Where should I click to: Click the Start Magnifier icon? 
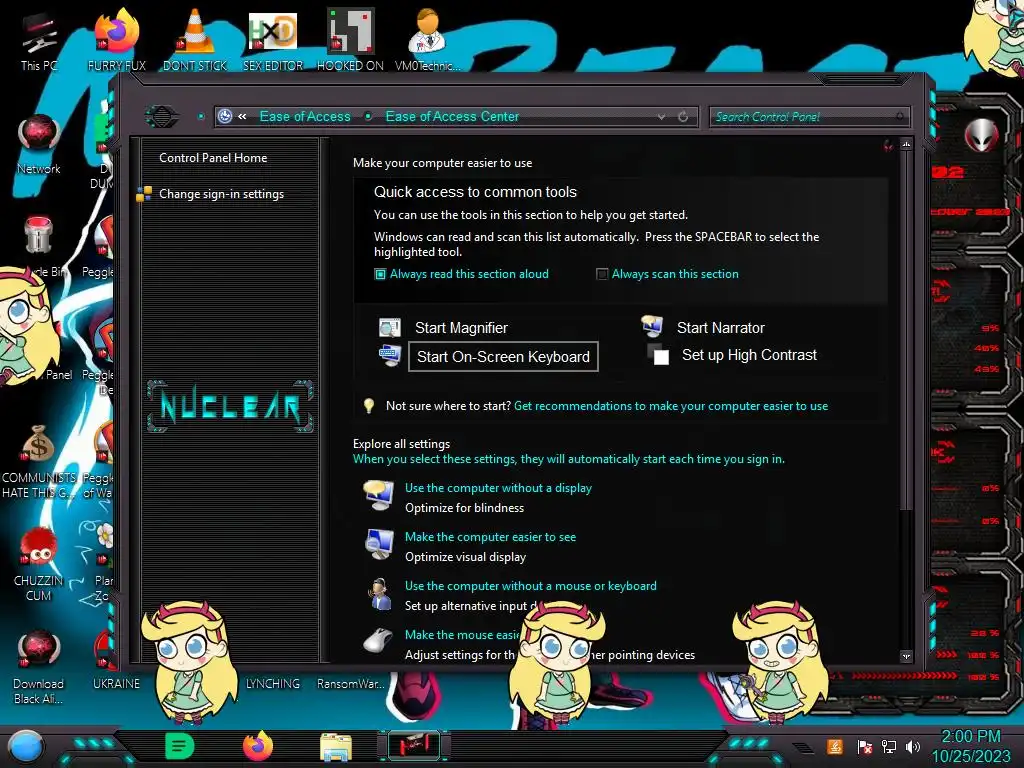point(390,327)
